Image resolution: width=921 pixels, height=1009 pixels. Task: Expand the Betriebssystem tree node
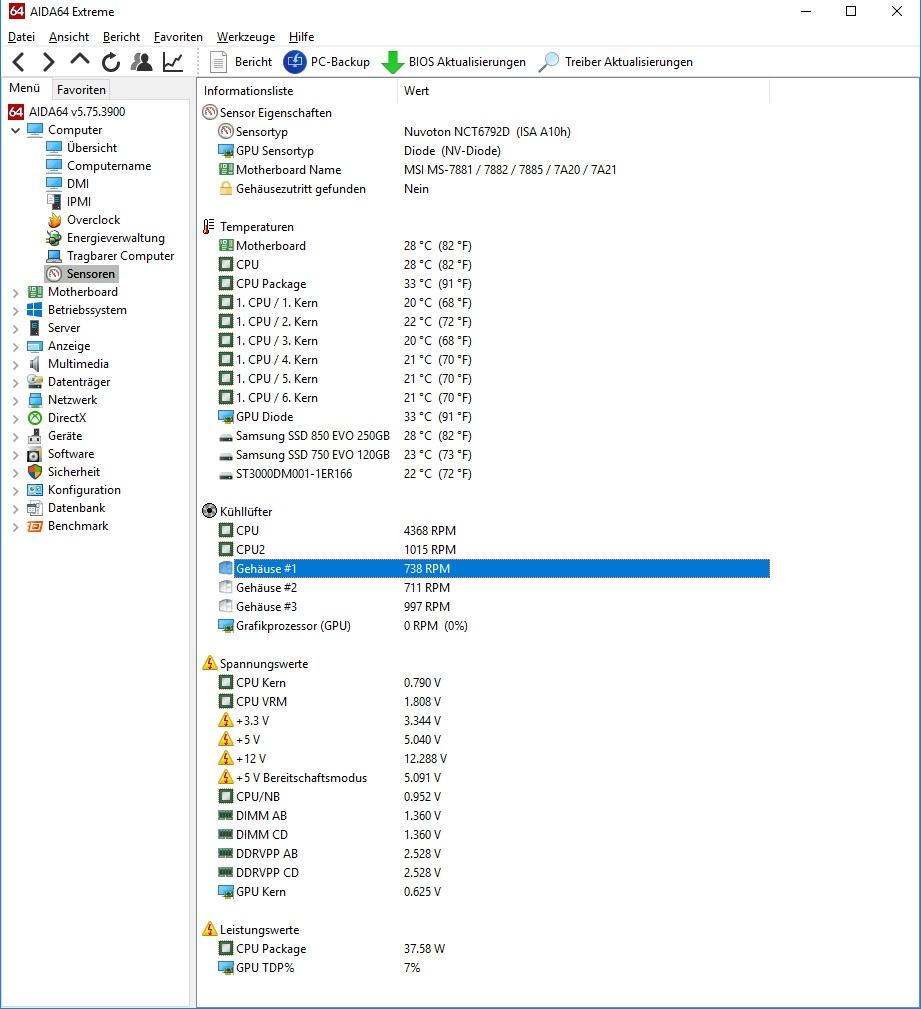pyautogui.click(x=15, y=310)
